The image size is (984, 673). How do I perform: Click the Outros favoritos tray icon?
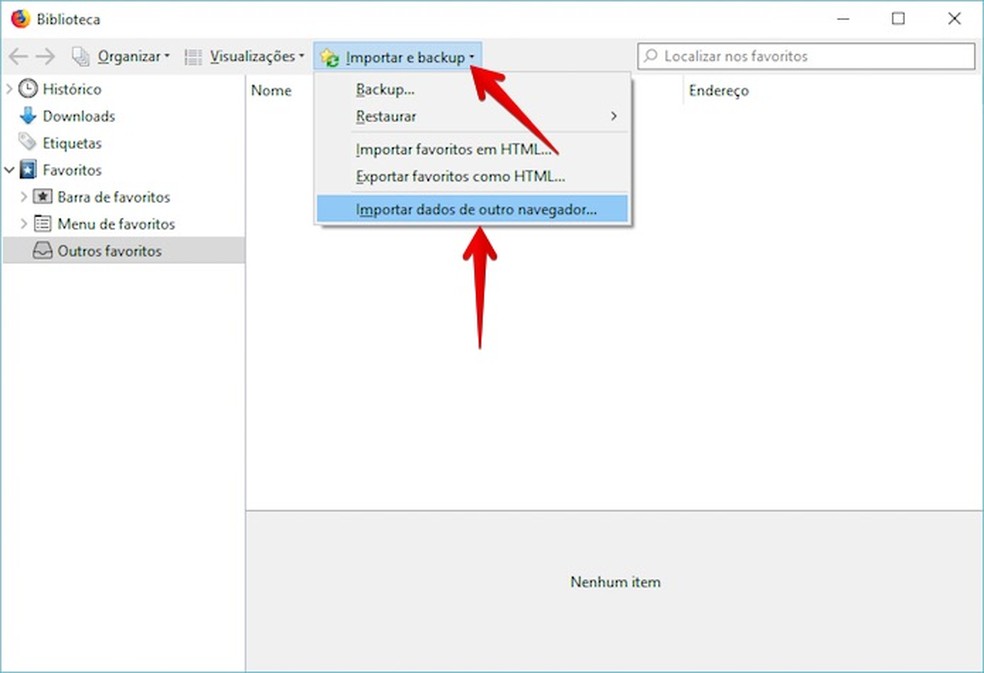[42, 250]
